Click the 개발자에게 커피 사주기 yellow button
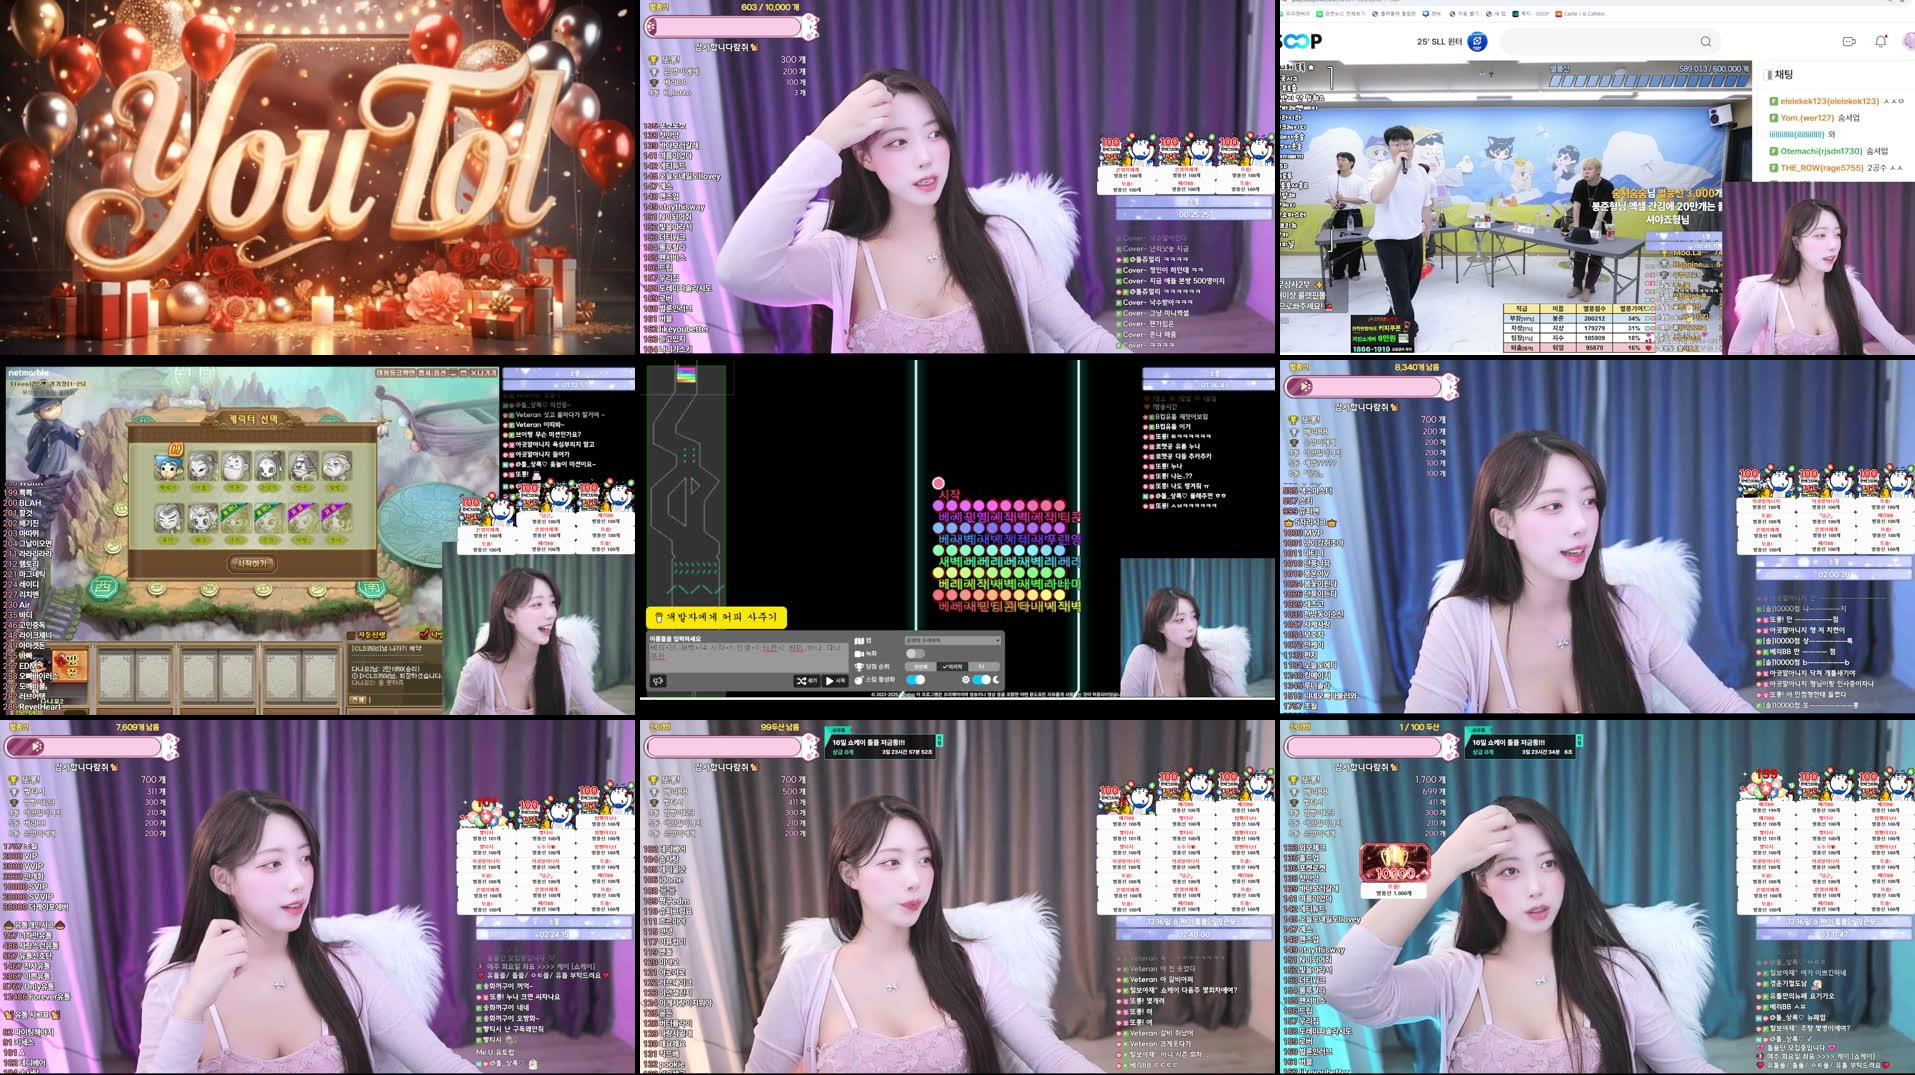This screenshot has width=1915, height=1075. click(x=717, y=617)
